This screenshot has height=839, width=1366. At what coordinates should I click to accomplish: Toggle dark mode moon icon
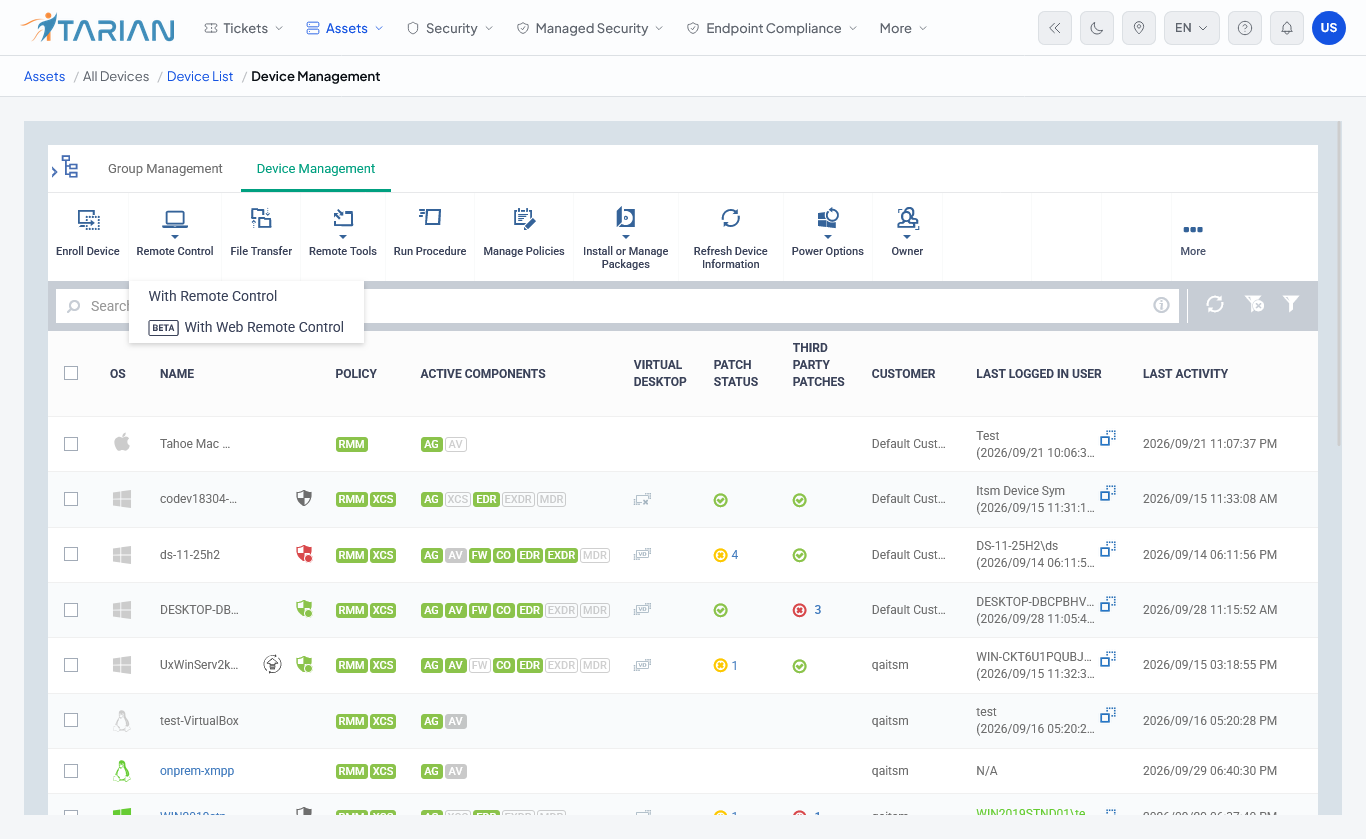pos(1097,28)
